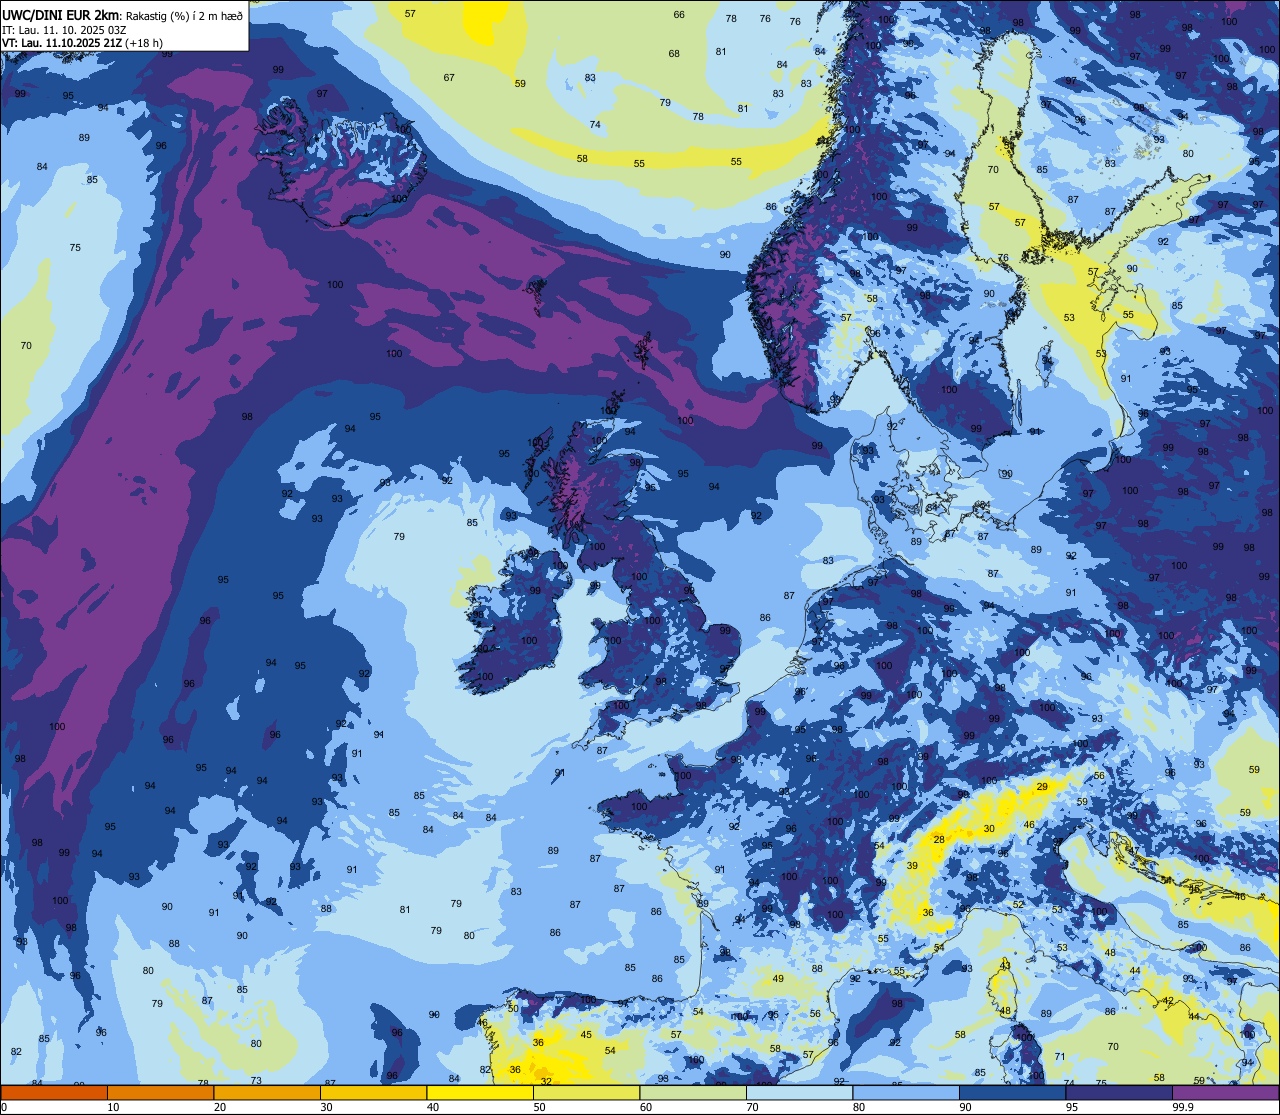Click the map value '32' over Spain

(x=546, y=1081)
